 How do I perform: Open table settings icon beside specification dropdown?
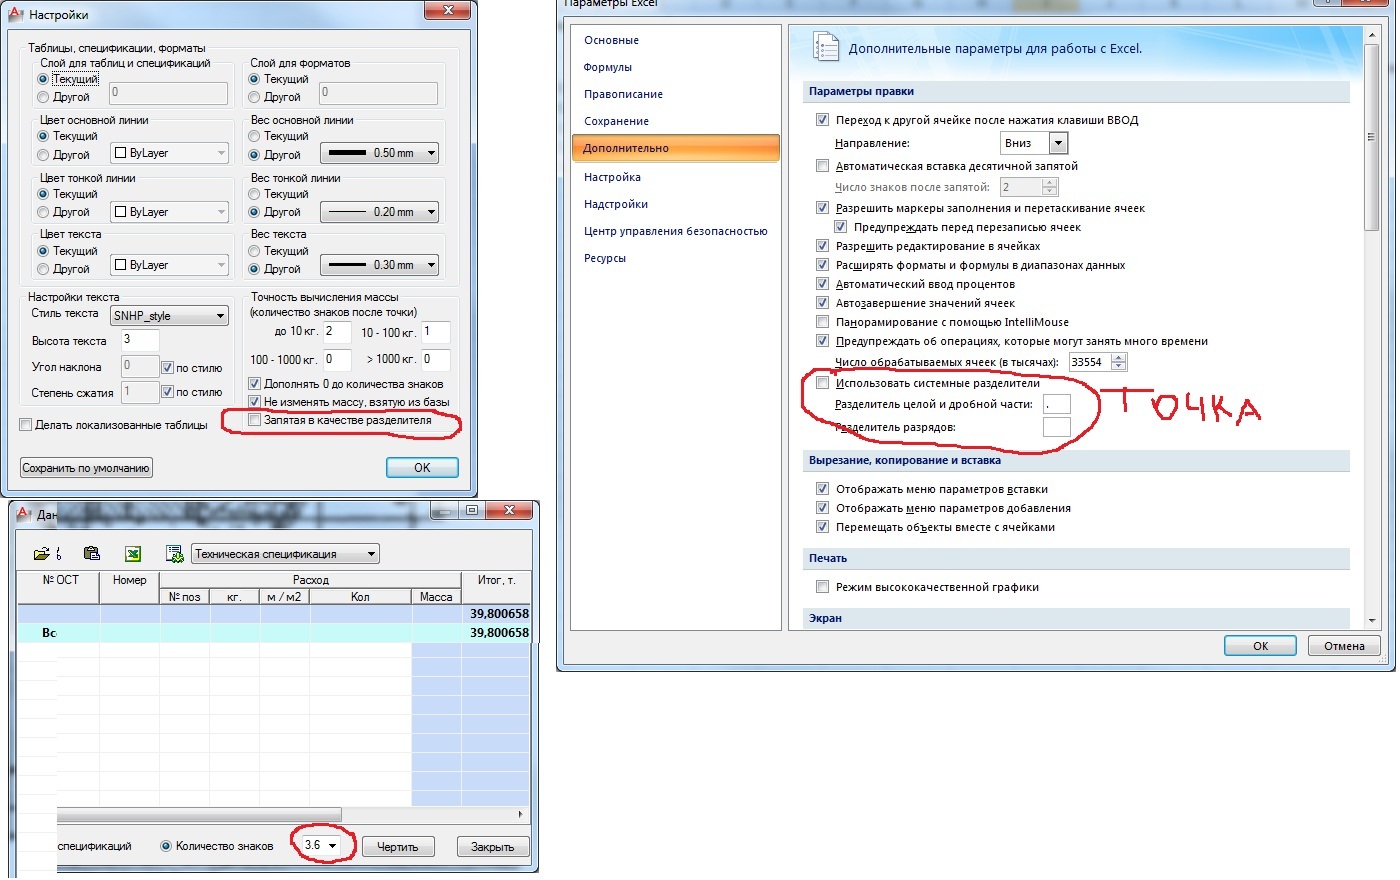pyautogui.click(x=174, y=554)
